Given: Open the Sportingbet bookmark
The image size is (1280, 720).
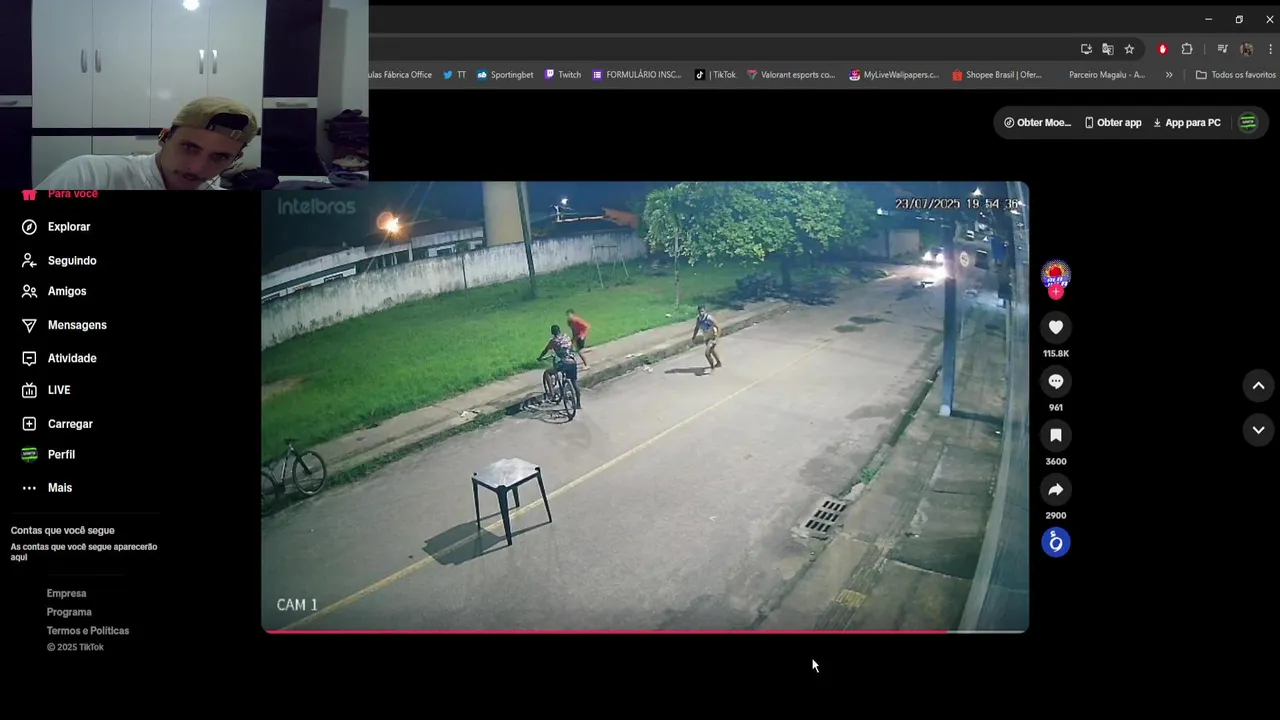Looking at the screenshot, I should (505, 75).
